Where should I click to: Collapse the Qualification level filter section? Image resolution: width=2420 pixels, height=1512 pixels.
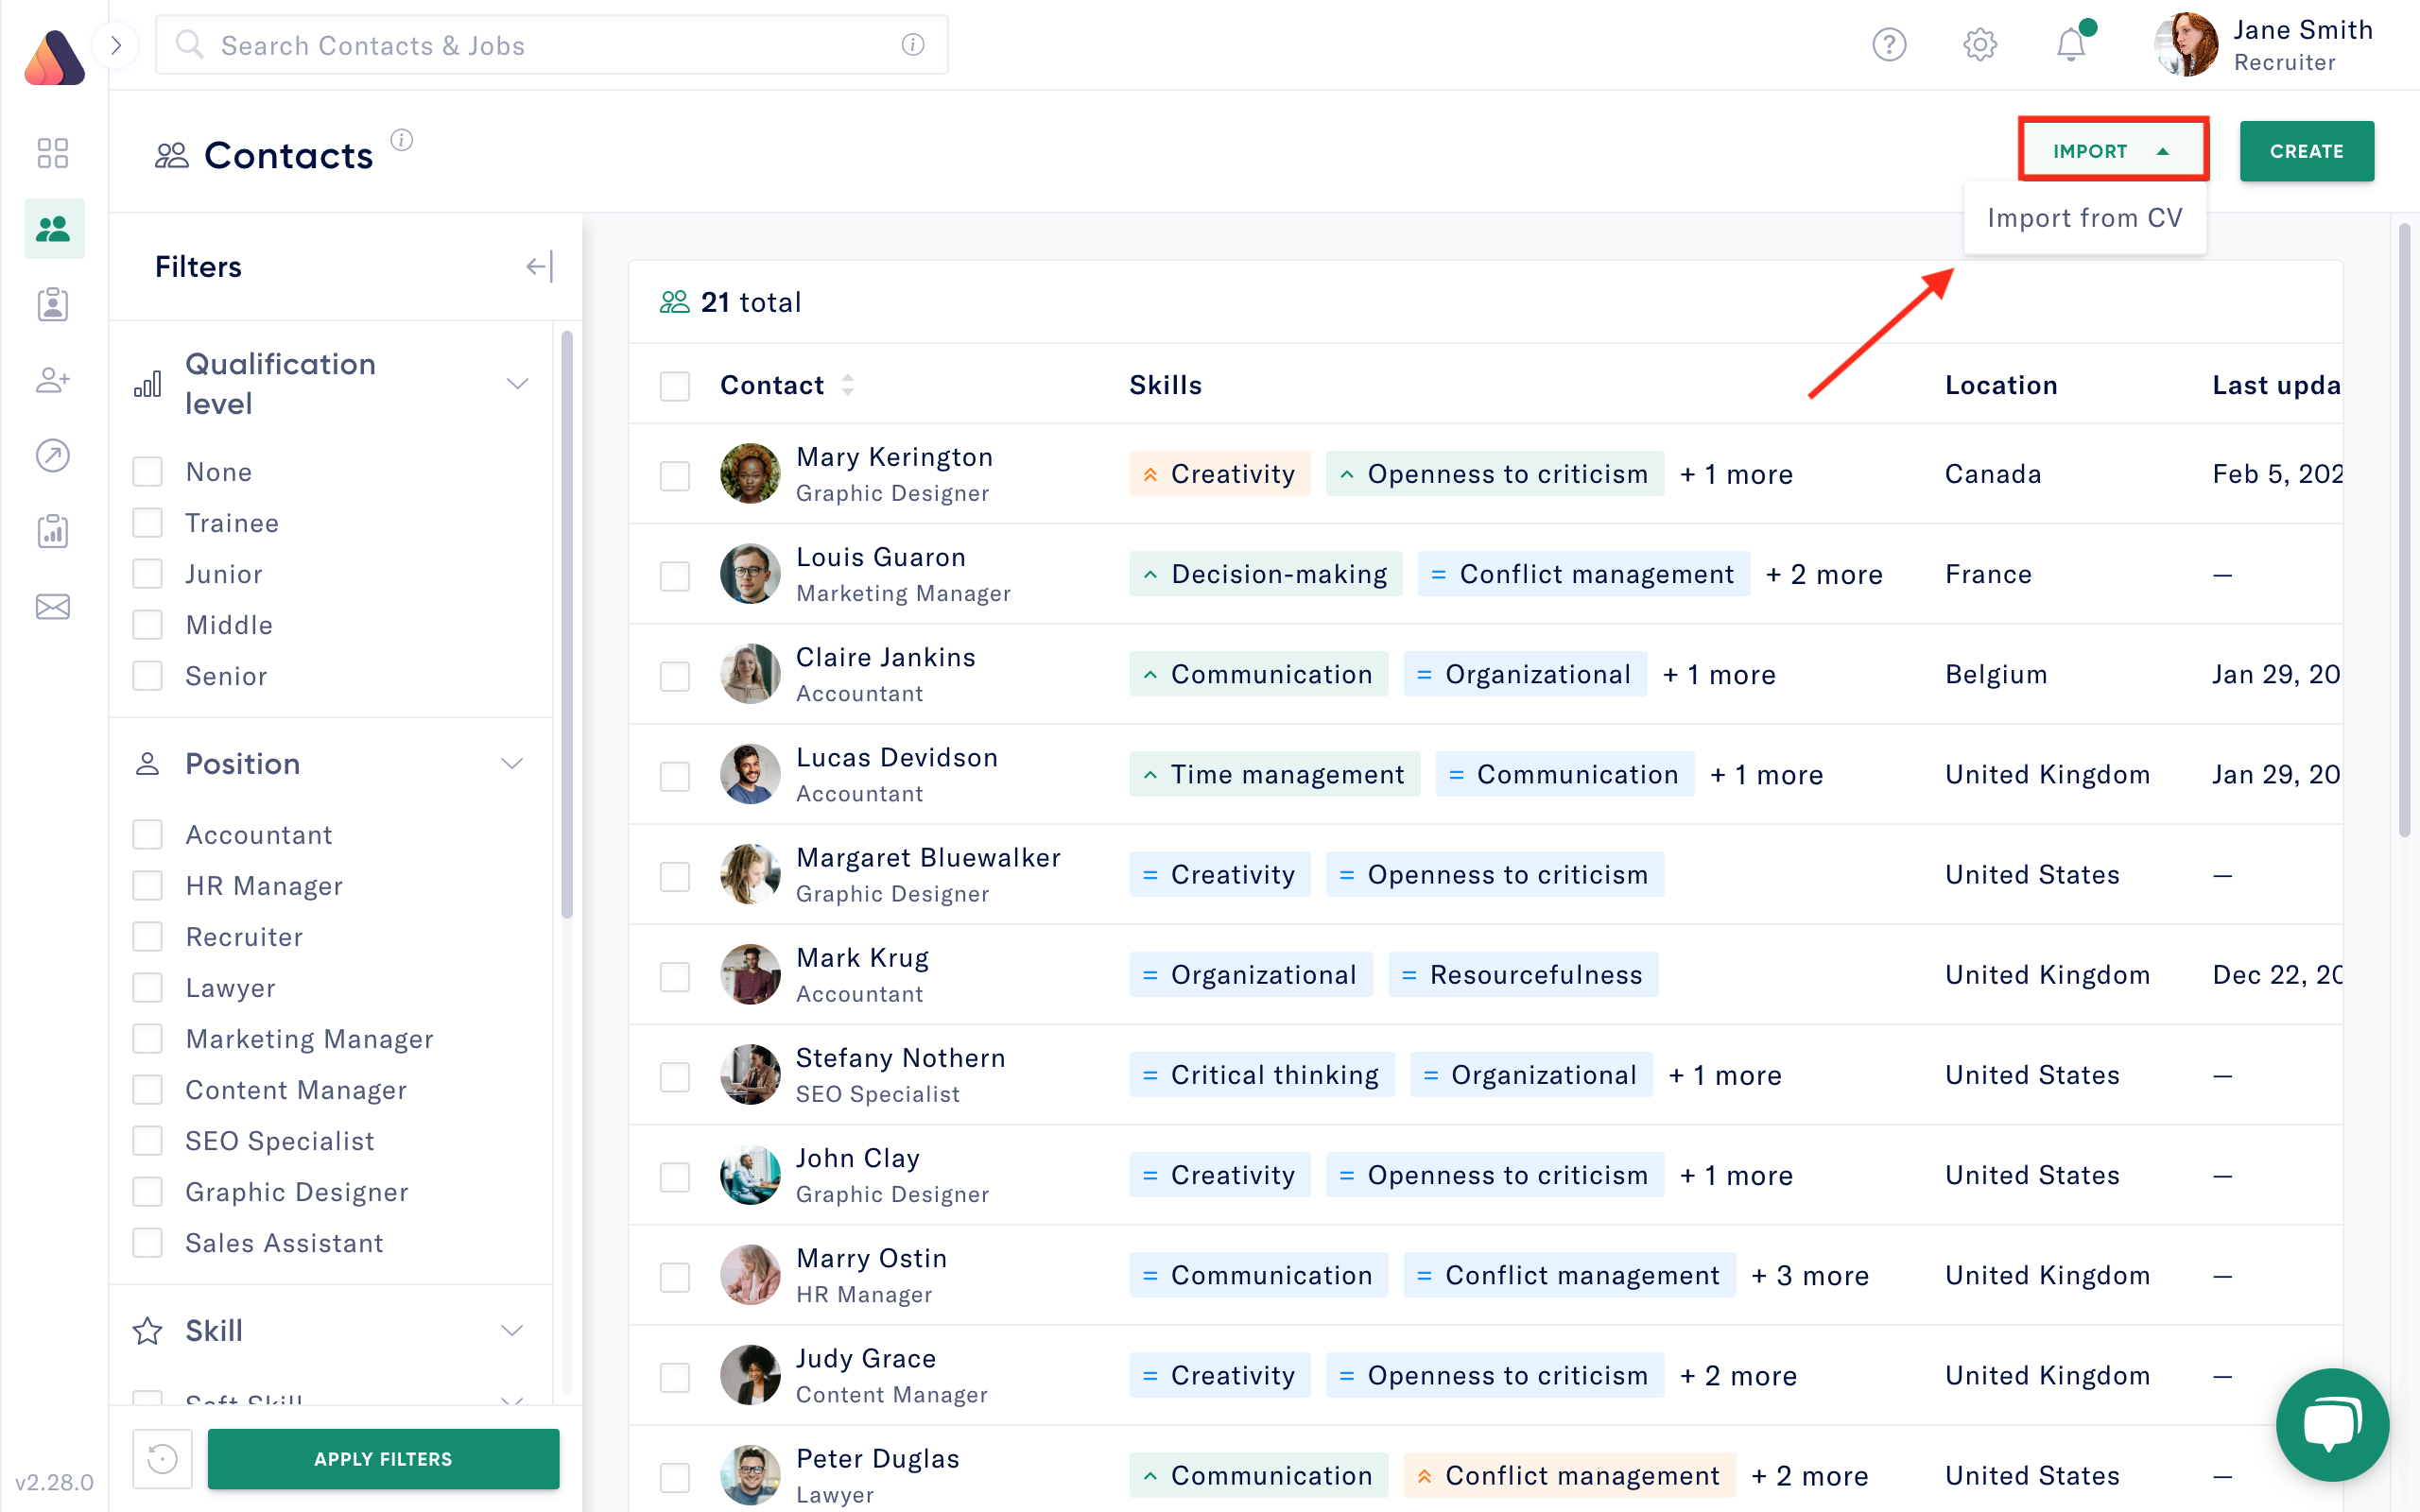(x=517, y=384)
